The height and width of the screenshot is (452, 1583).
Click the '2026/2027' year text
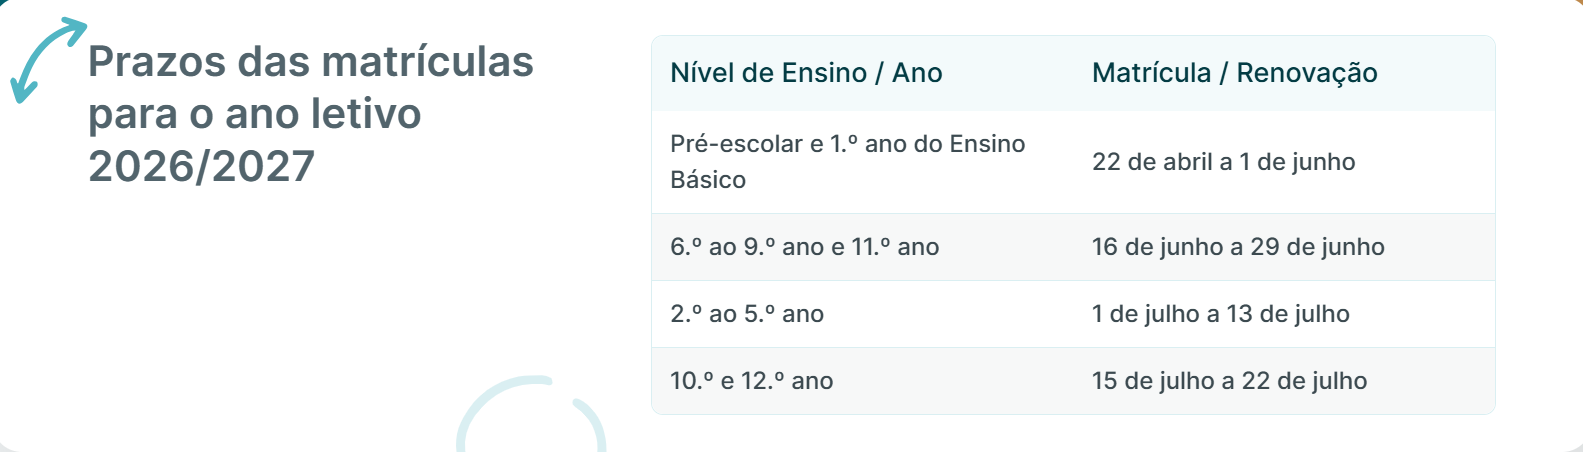click(x=201, y=166)
